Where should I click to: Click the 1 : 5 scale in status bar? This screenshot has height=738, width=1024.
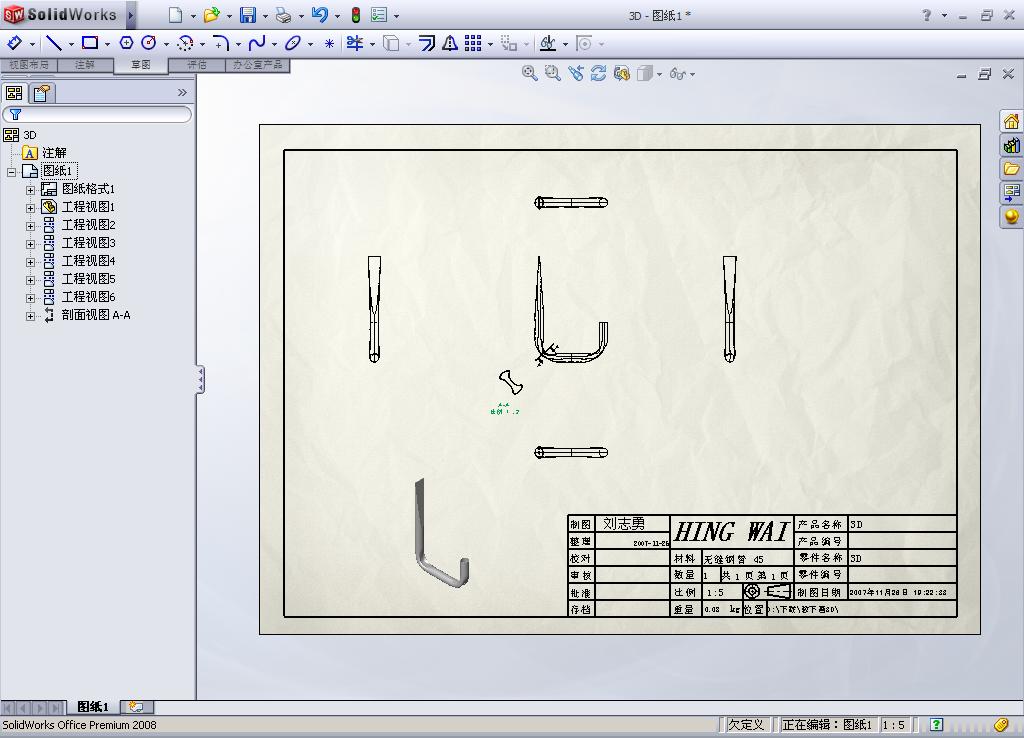pos(893,725)
